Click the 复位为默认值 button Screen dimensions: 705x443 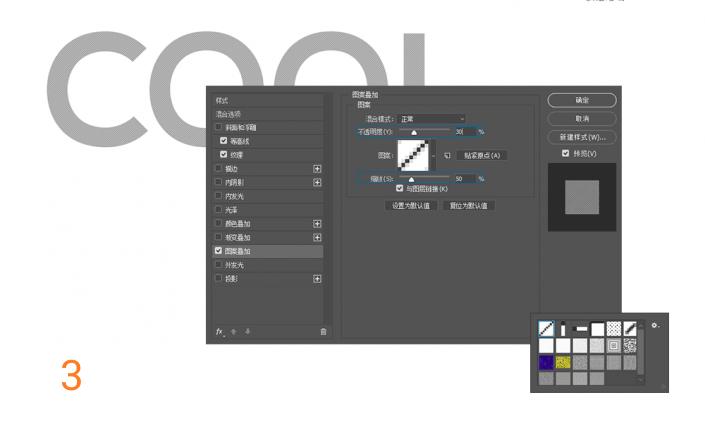click(469, 206)
